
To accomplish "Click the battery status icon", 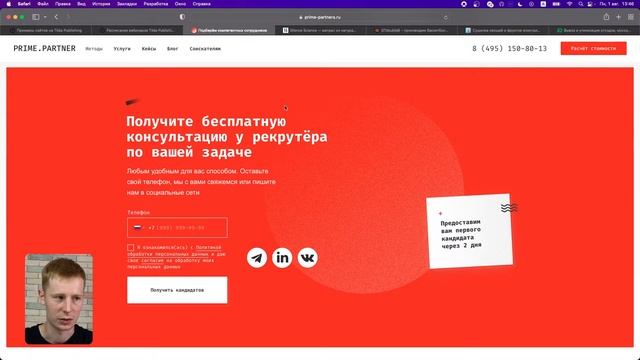I will tap(556, 4).
